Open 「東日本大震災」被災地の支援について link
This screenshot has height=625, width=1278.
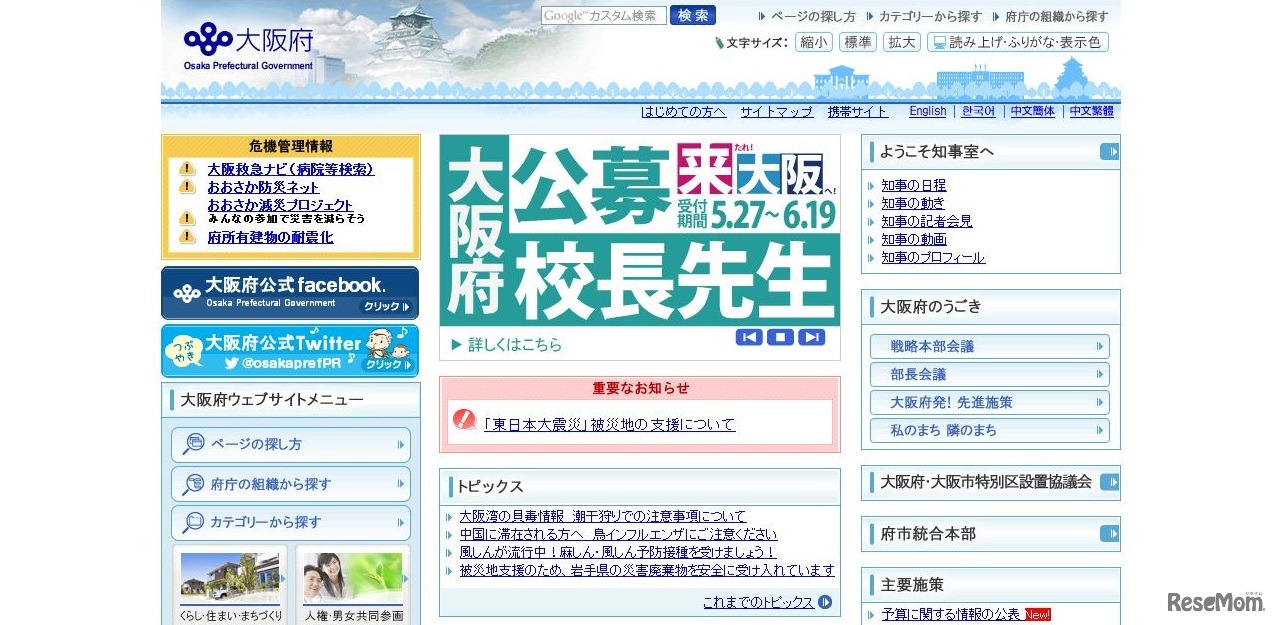pos(609,424)
